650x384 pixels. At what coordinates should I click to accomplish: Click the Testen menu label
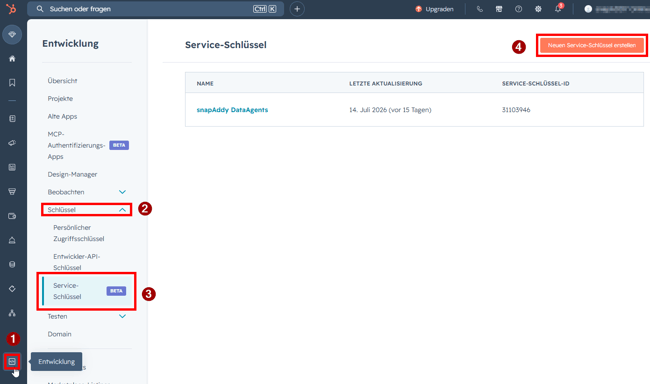57,316
